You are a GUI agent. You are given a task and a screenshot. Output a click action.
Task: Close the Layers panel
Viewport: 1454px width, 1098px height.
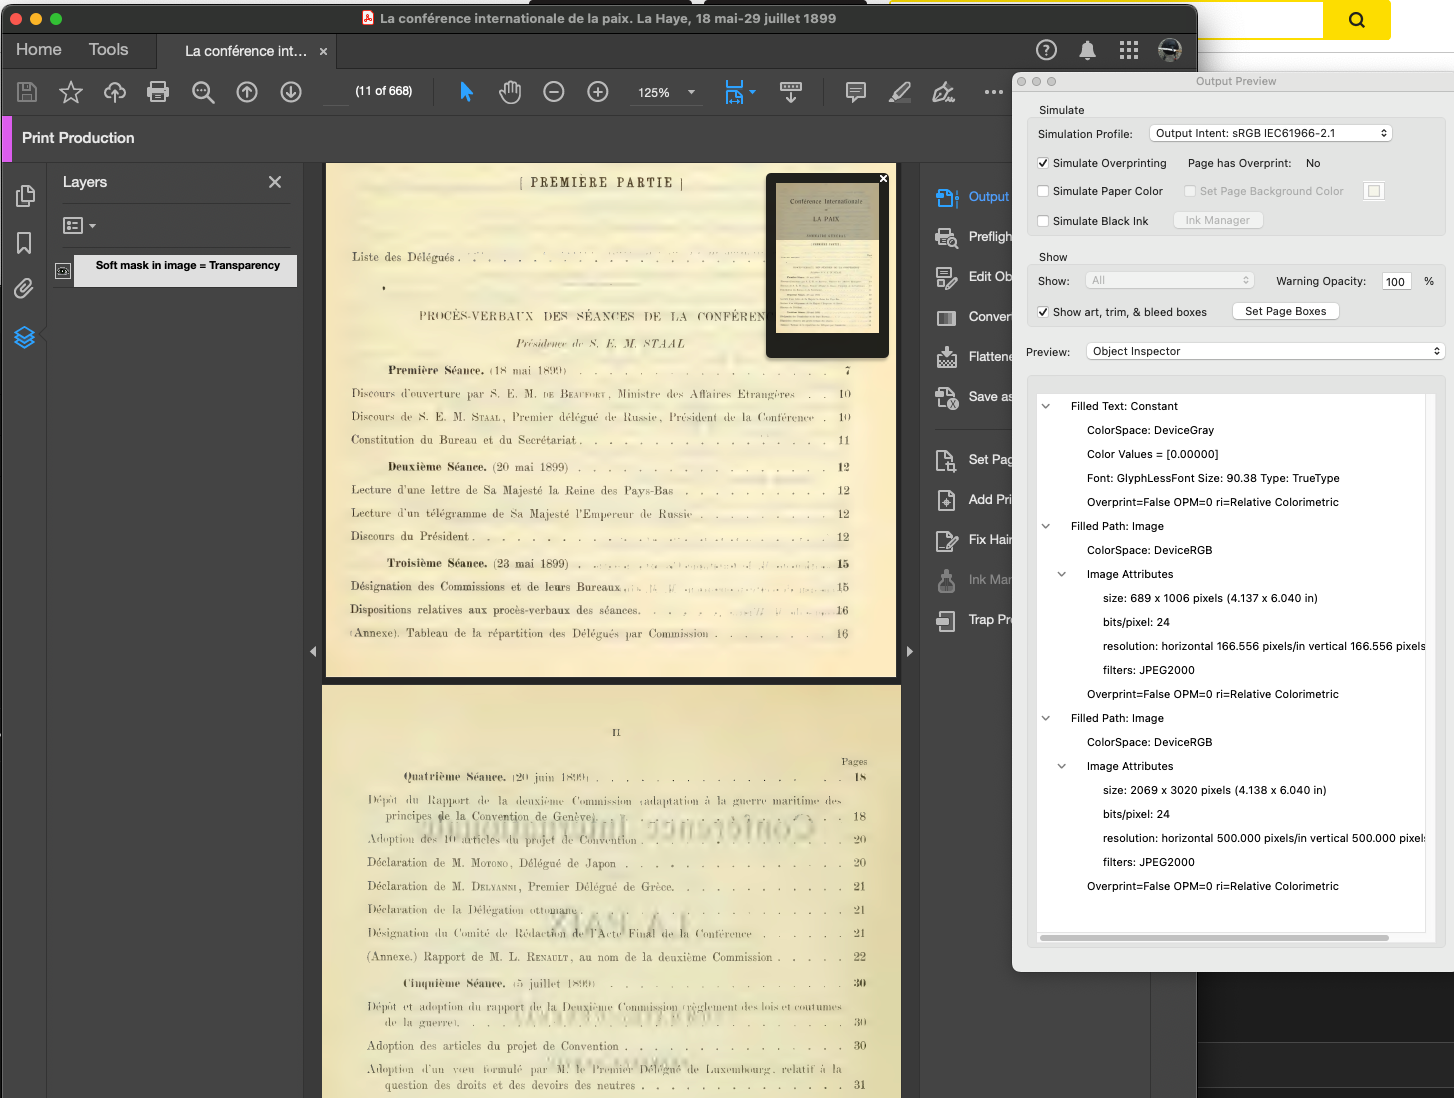(x=275, y=182)
